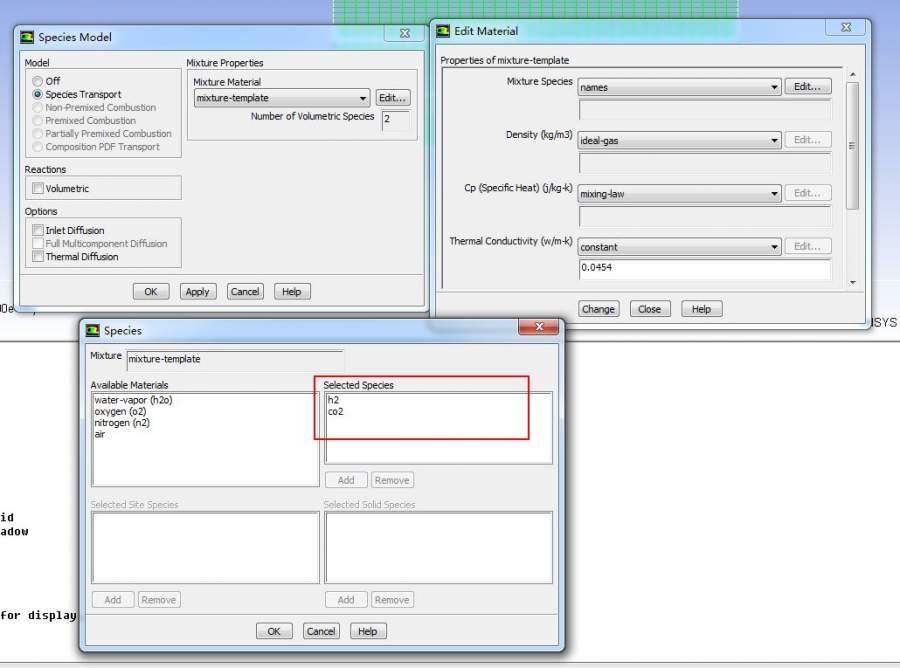Viewport: 900px width, 668px height.
Task: Click Remove under Selected Solid Species
Action: point(392,600)
